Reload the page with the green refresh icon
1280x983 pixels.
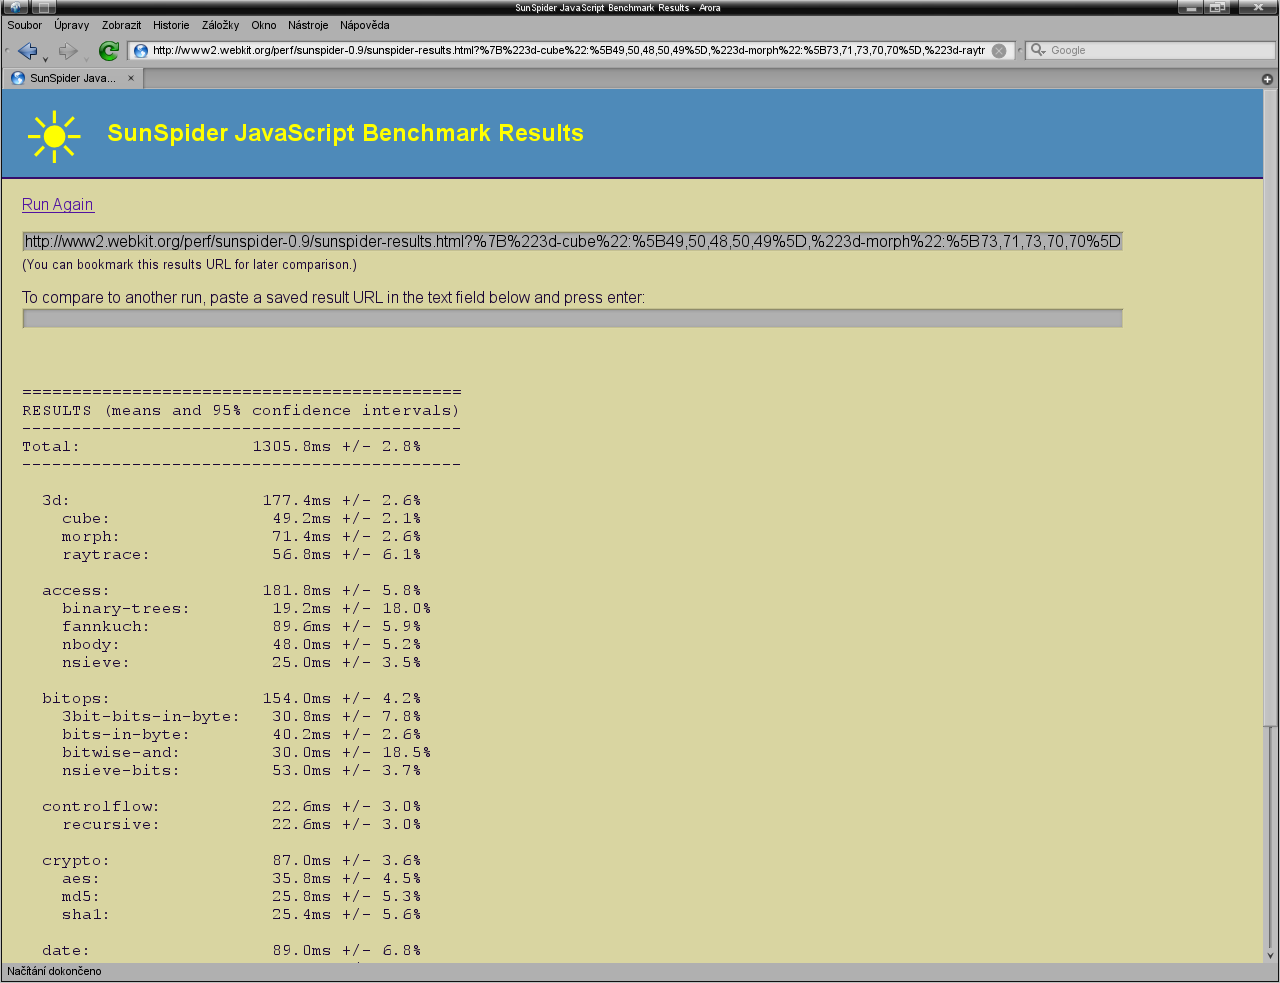point(109,51)
